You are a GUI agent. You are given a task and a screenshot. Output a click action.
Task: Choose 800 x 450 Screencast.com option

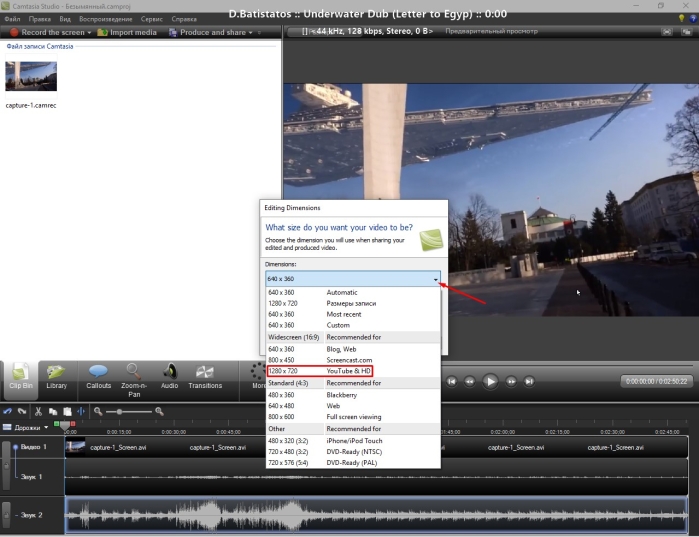pyautogui.click(x=353, y=360)
